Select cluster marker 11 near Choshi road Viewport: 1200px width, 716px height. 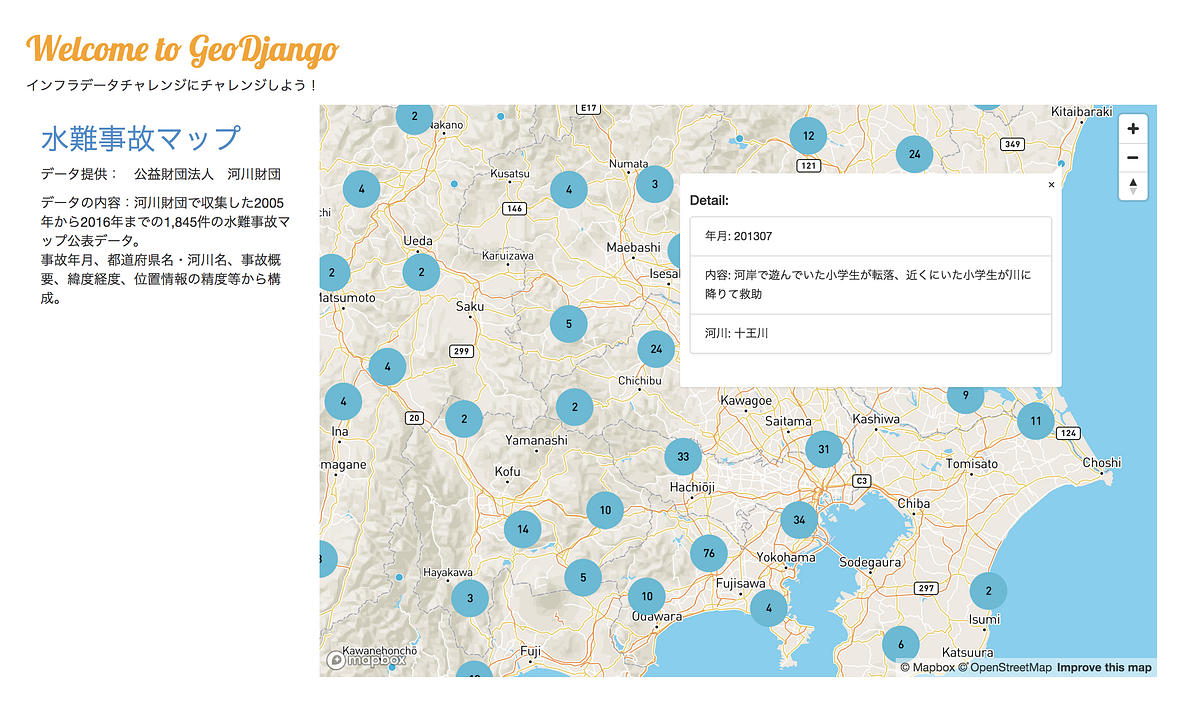coord(1036,421)
